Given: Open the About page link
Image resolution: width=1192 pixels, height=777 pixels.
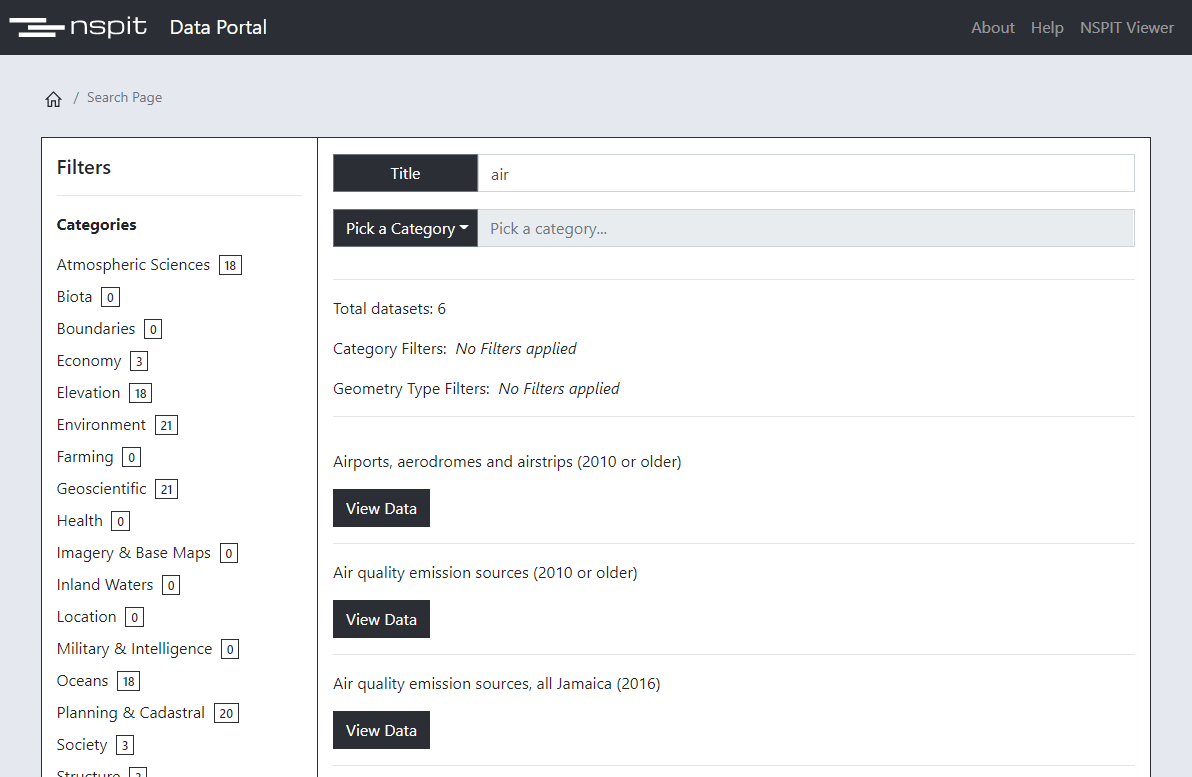Looking at the screenshot, I should [x=992, y=27].
